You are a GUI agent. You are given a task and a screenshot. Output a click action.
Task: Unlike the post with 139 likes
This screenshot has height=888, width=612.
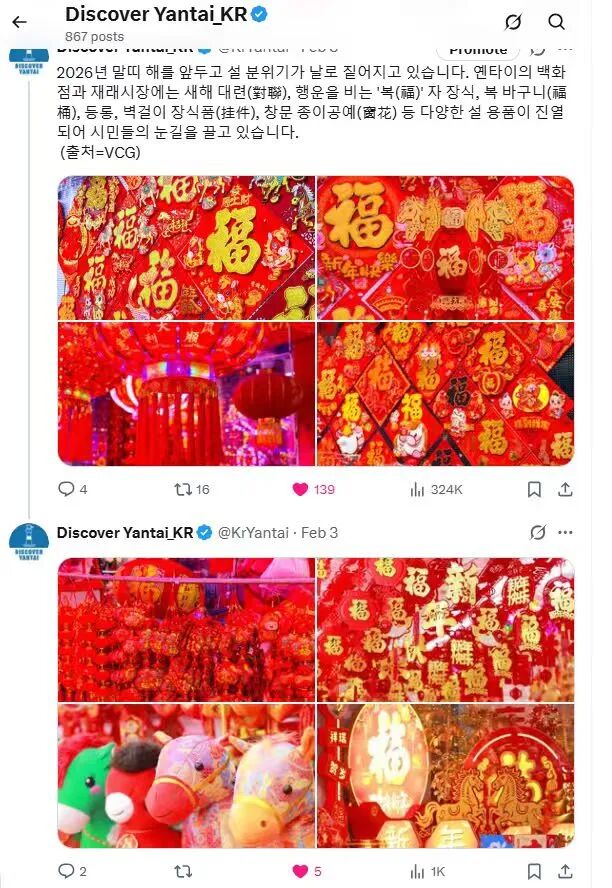(314, 489)
